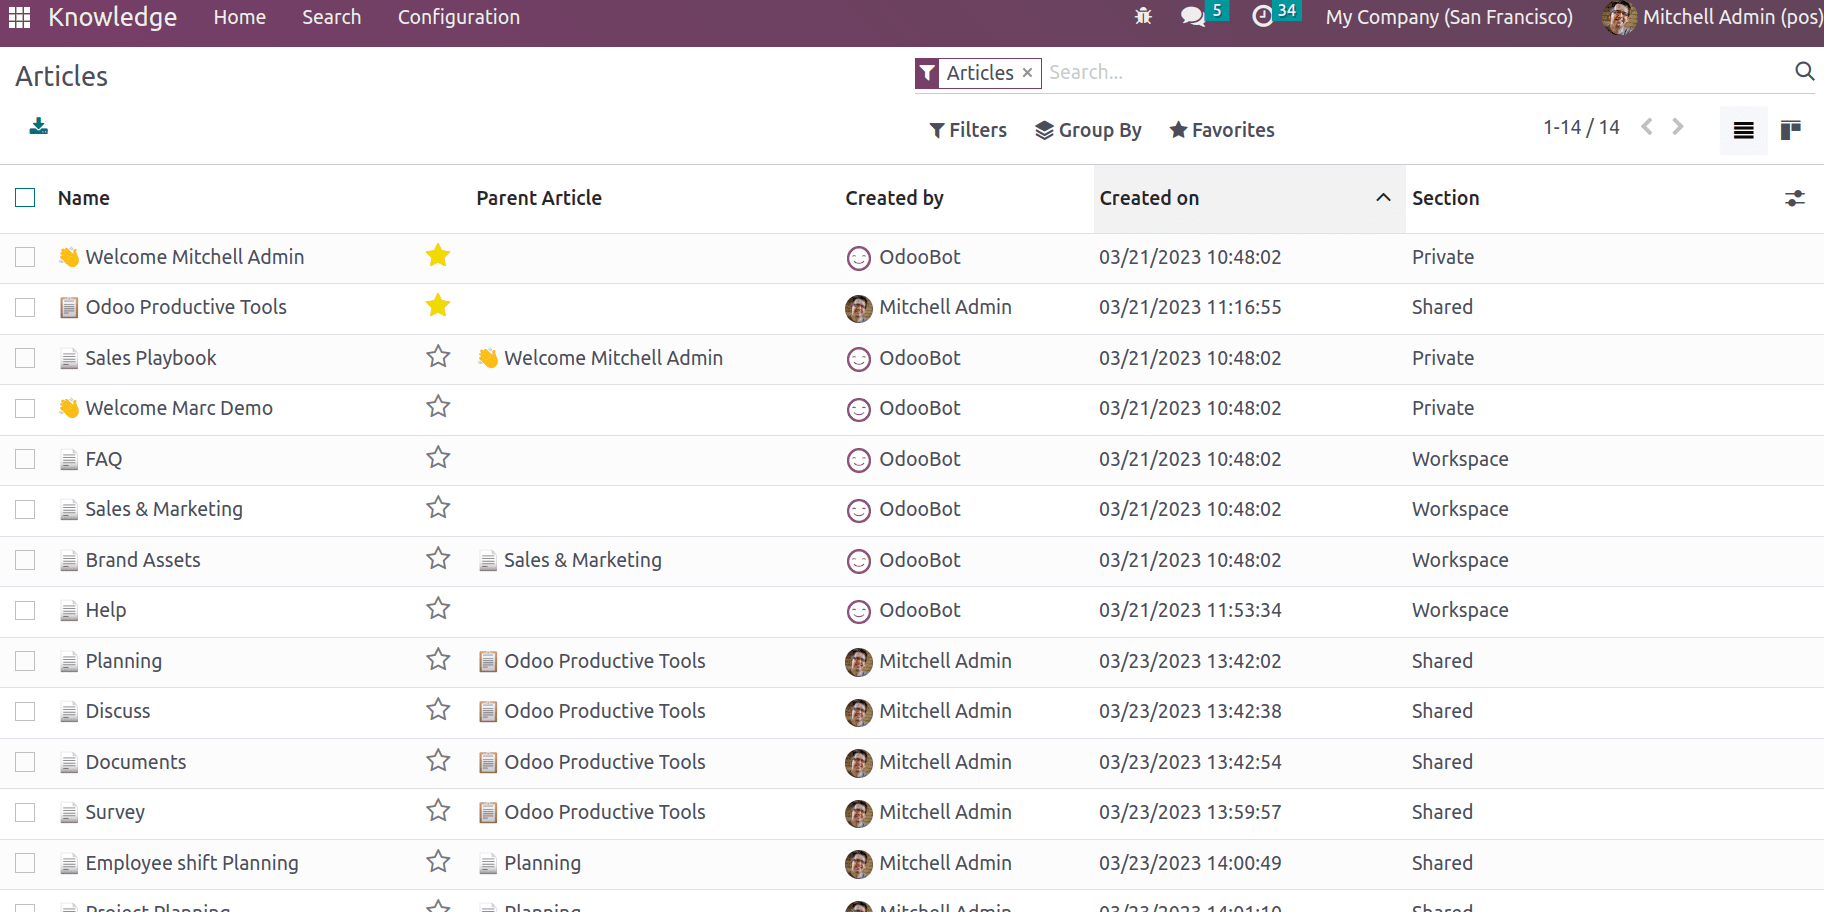The height and width of the screenshot is (912, 1824).
Task: Click the export download icon
Action: (39, 126)
